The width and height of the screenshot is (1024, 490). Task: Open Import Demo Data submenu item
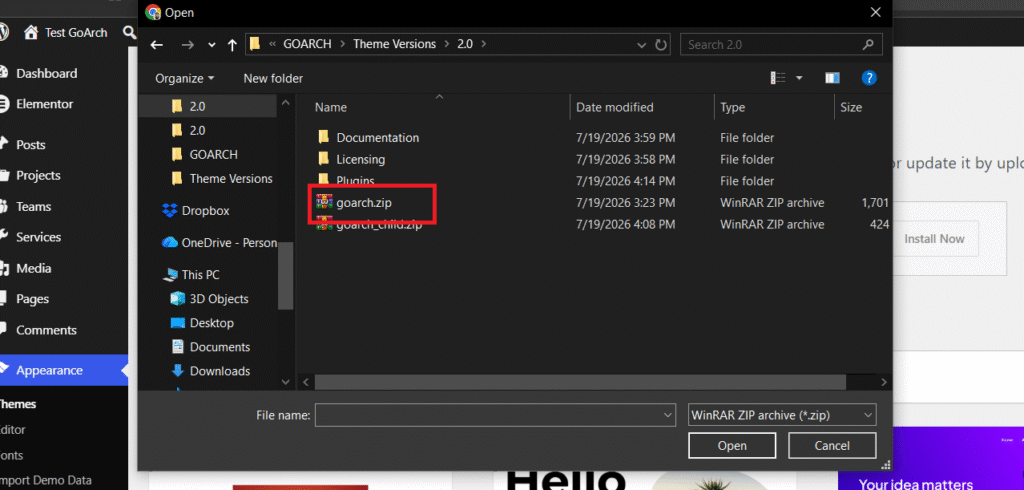pyautogui.click(x=46, y=480)
